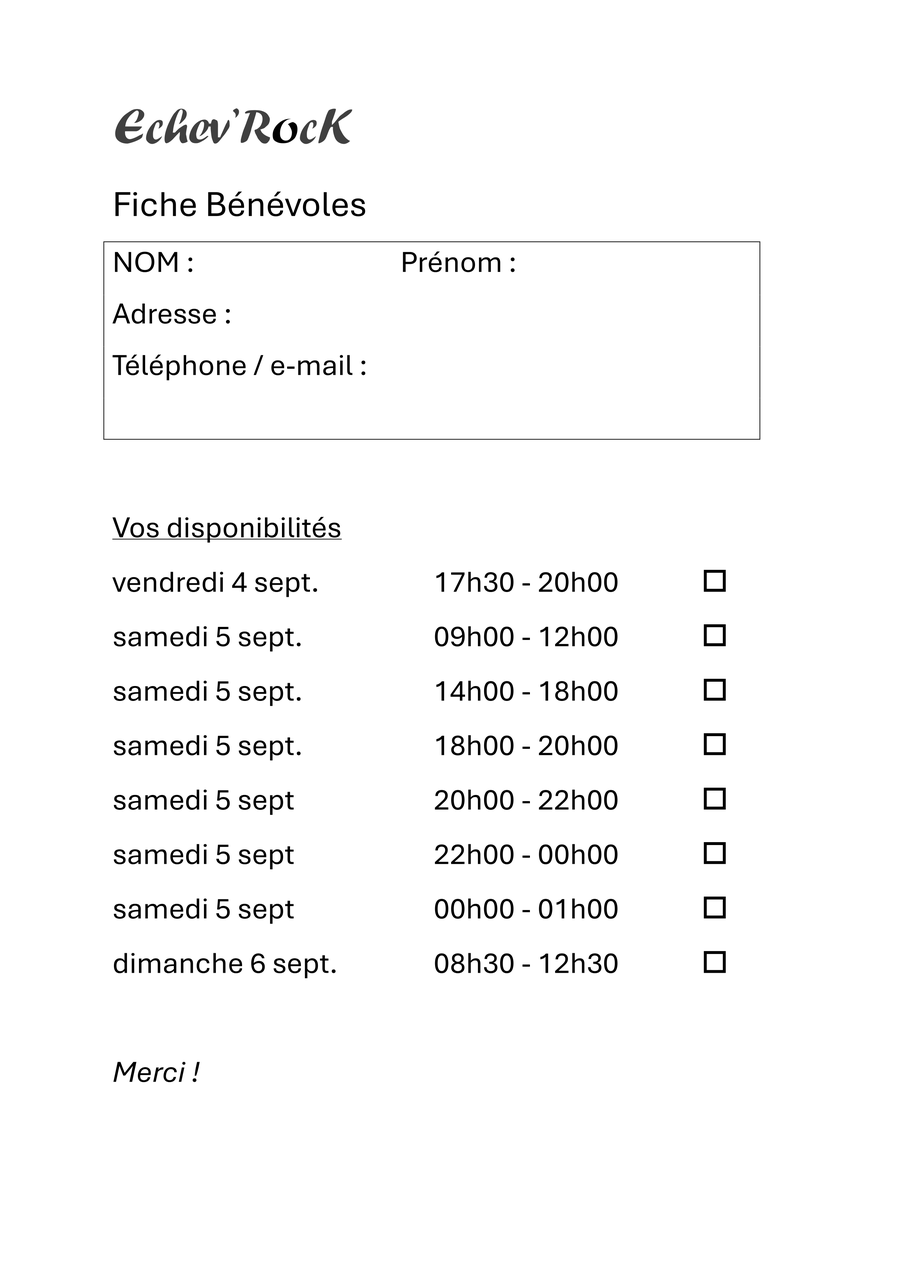900x1273 pixels.
Task: Click after the Prénom : label
Action: (x=635, y=263)
